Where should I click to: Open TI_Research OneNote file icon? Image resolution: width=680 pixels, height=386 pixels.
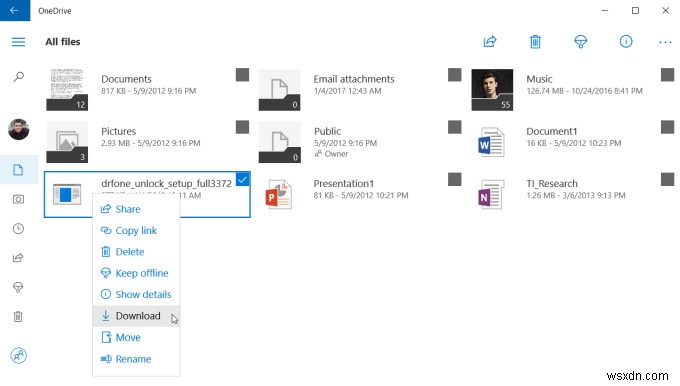[491, 194]
